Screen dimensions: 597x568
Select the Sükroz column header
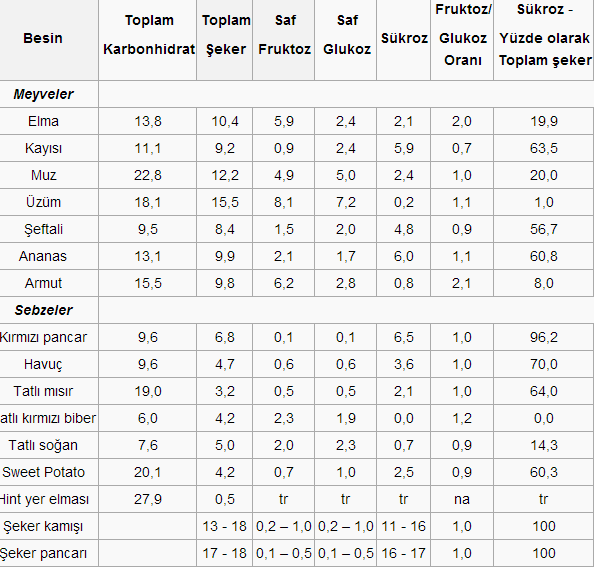(404, 38)
